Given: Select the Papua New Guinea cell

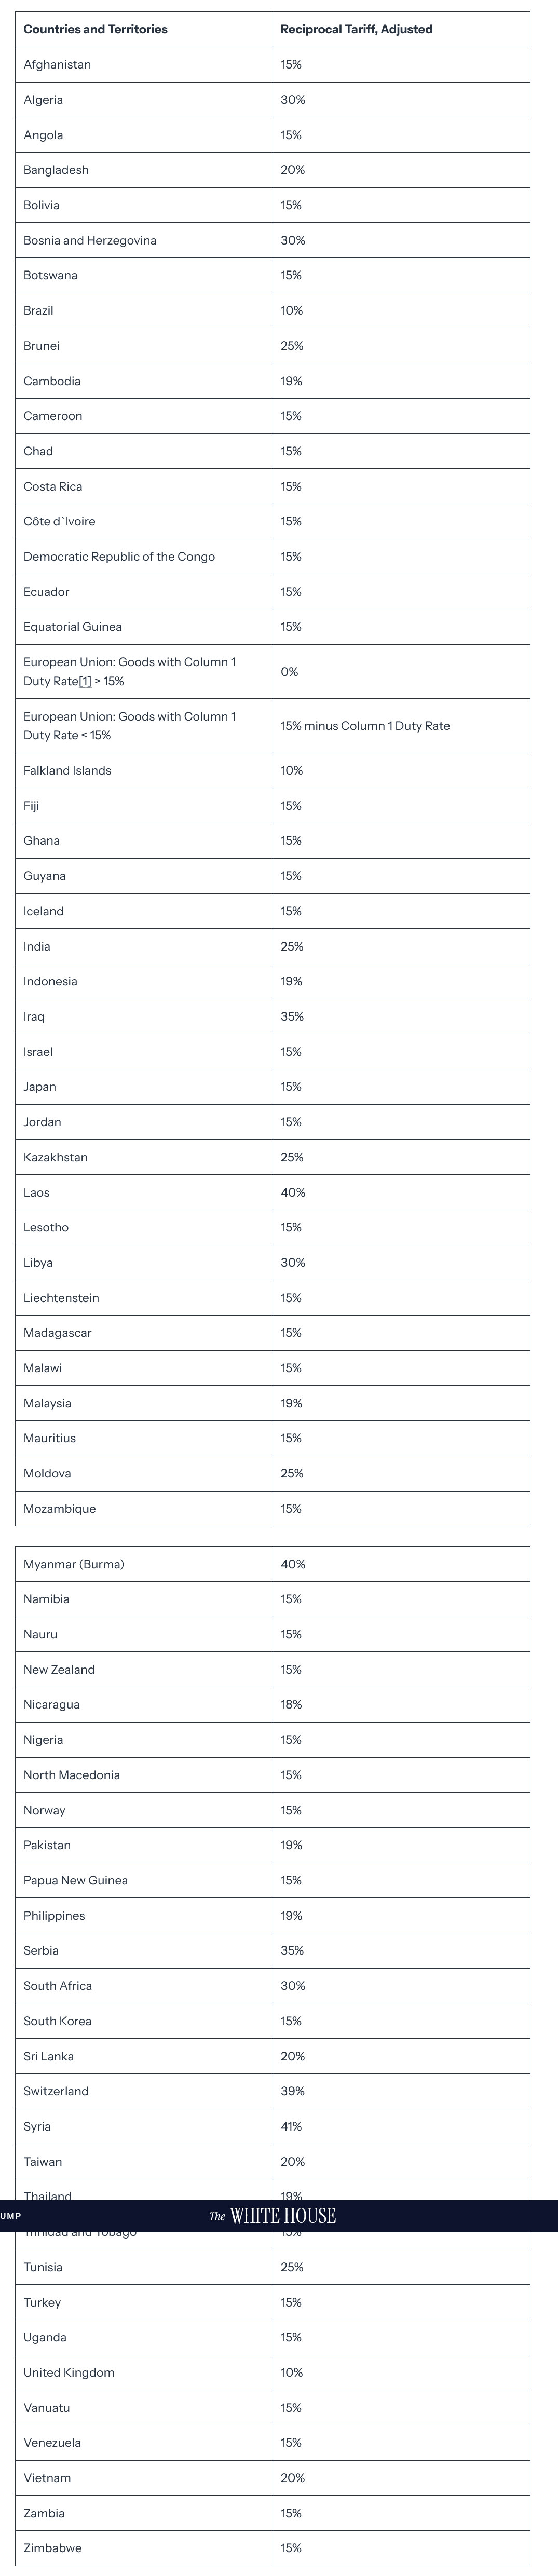Looking at the screenshot, I should (x=76, y=1880).
